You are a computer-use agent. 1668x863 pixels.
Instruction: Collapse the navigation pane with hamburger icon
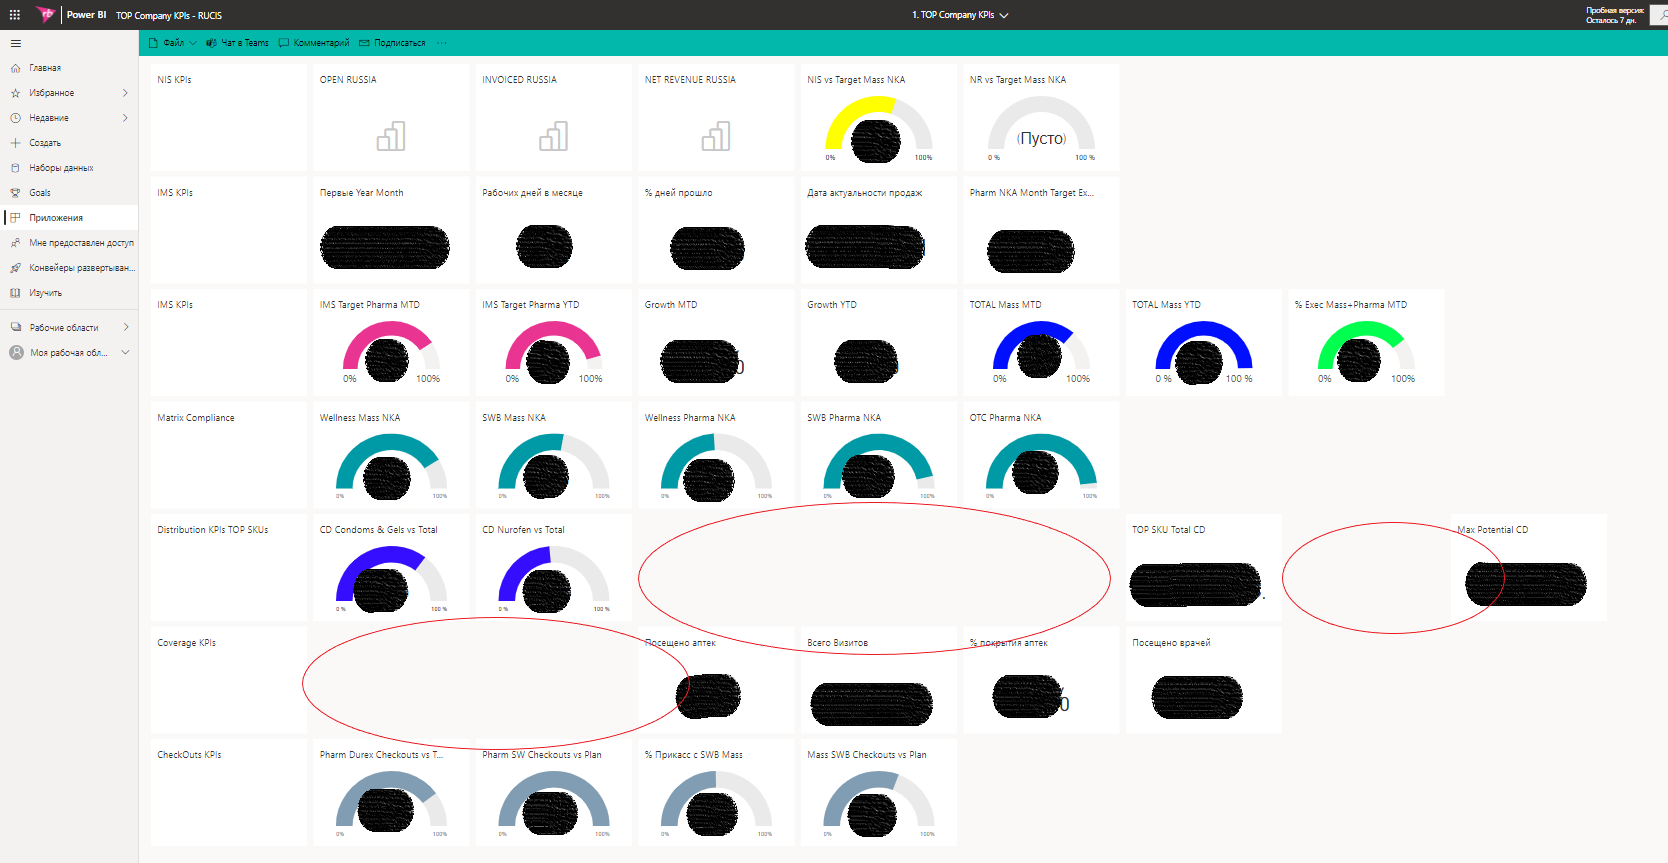(x=15, y=43)
